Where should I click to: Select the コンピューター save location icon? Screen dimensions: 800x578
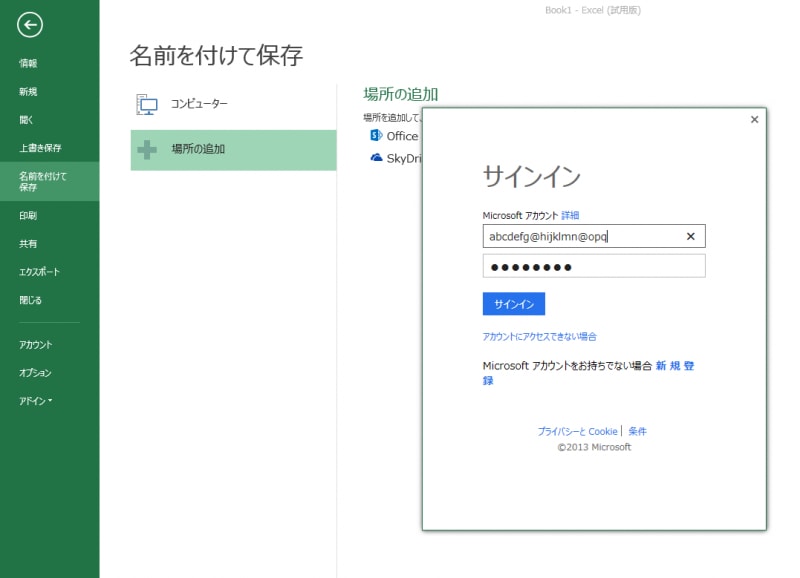tap(146, 103)
